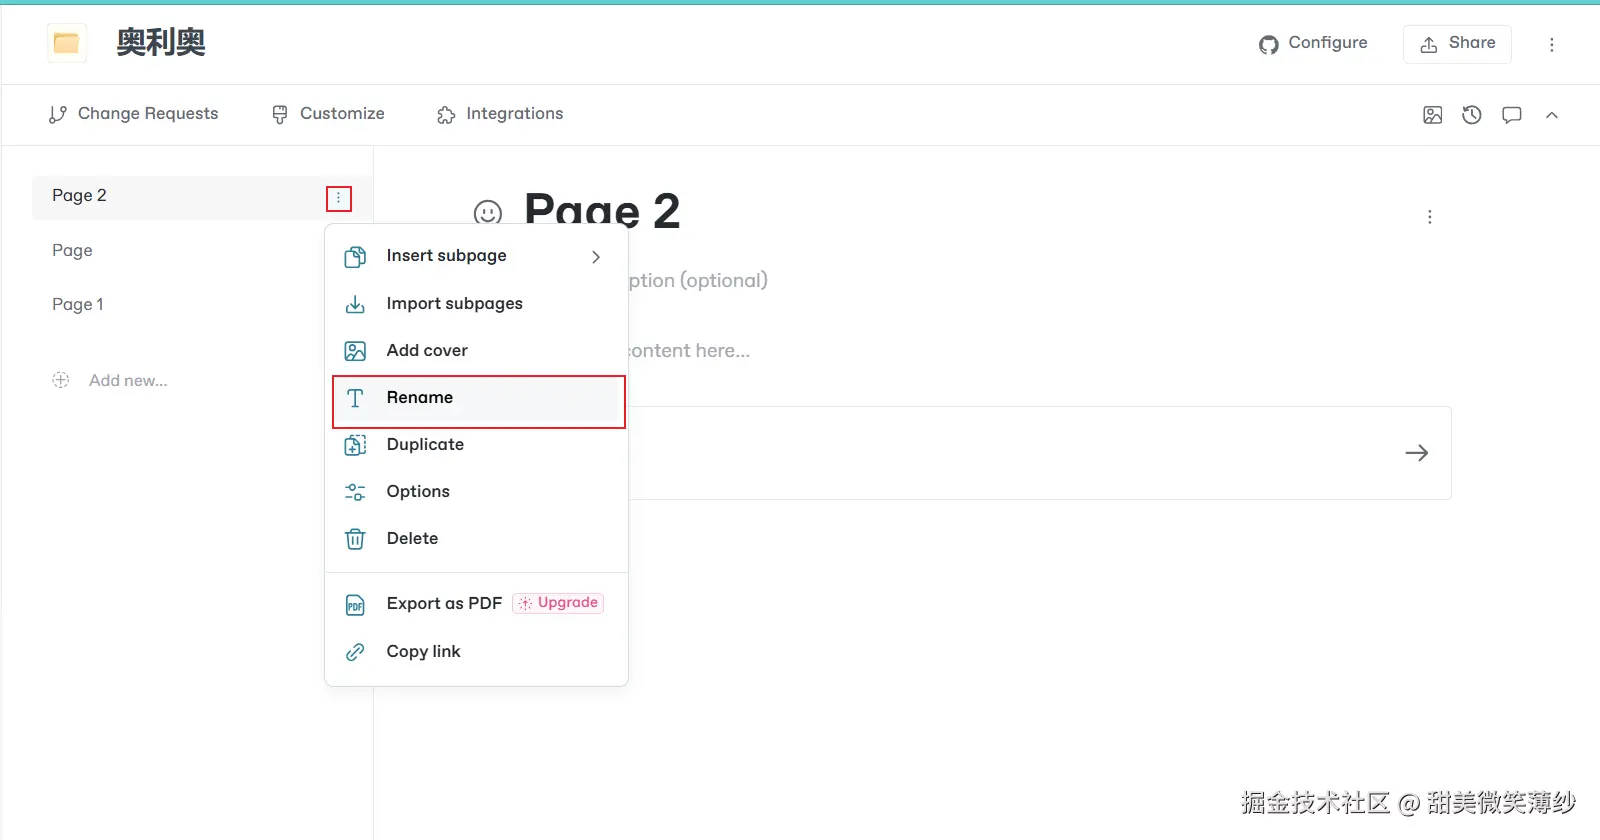Collapse the header toolbar with the chevron
The image size is (1600, 840).
coord(1552,115)
